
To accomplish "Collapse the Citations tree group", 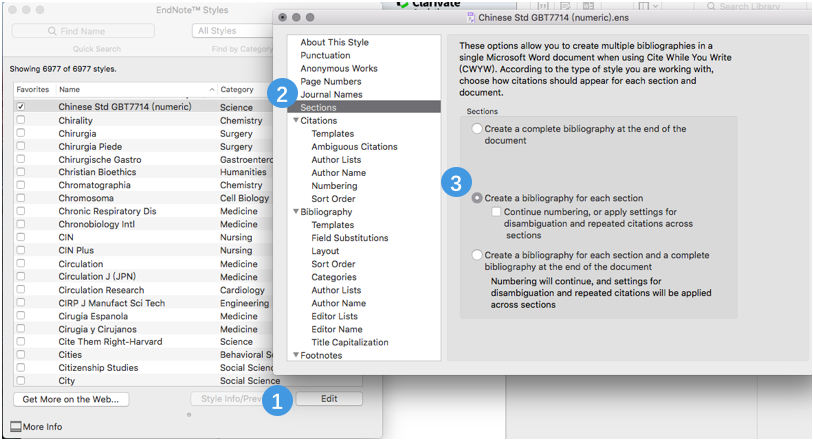I will coord(294,120).
